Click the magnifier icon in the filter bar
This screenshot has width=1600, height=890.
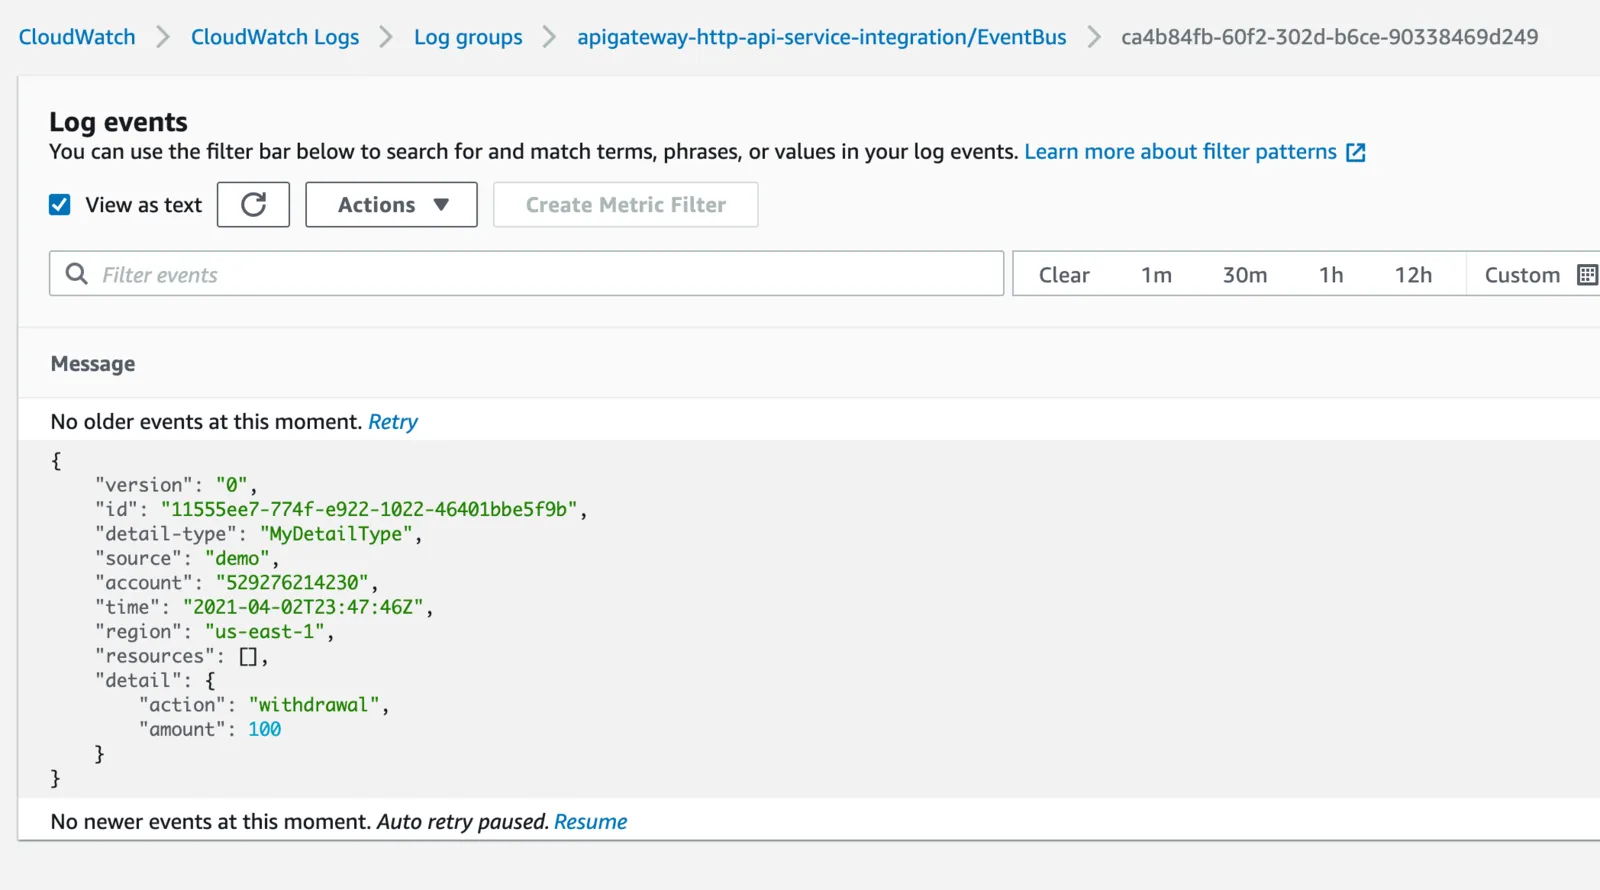(76, 273)
